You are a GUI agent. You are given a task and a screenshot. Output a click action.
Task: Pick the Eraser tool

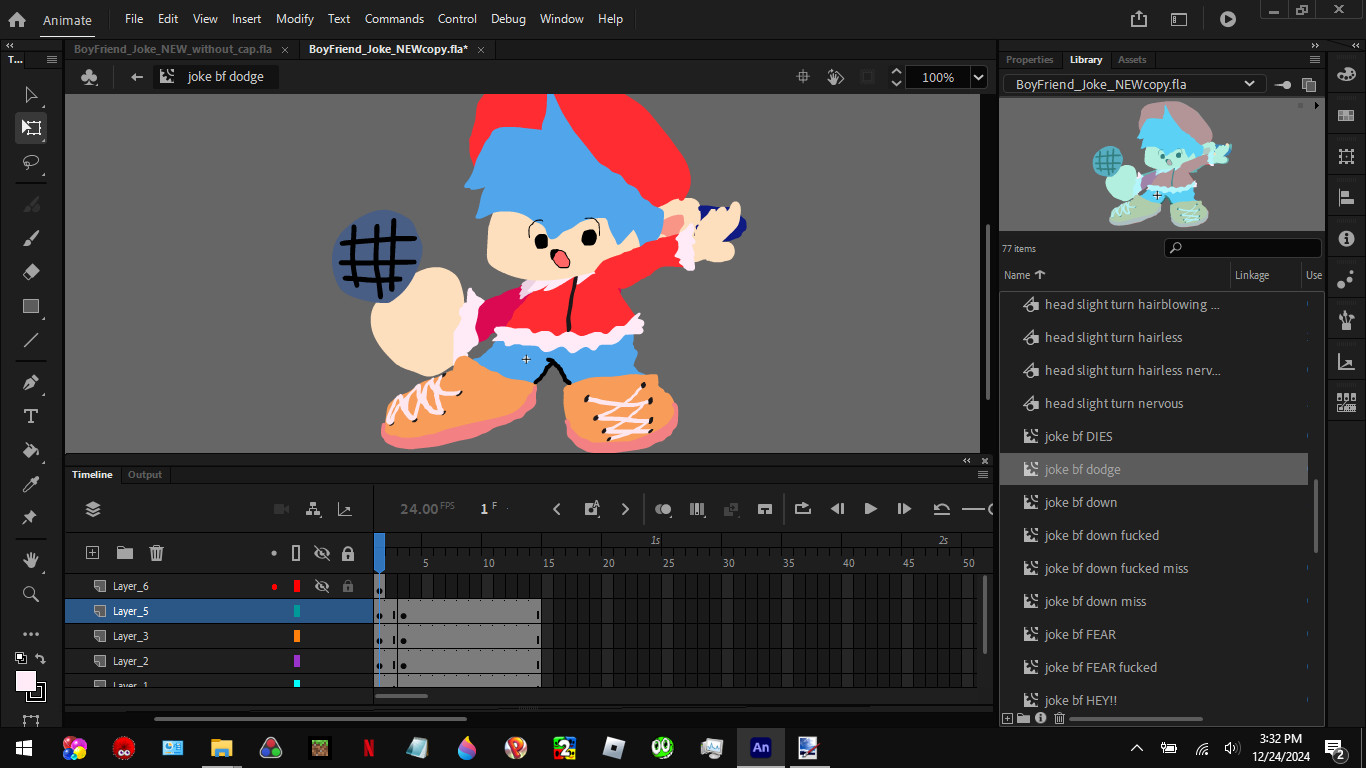click(31, 272)
